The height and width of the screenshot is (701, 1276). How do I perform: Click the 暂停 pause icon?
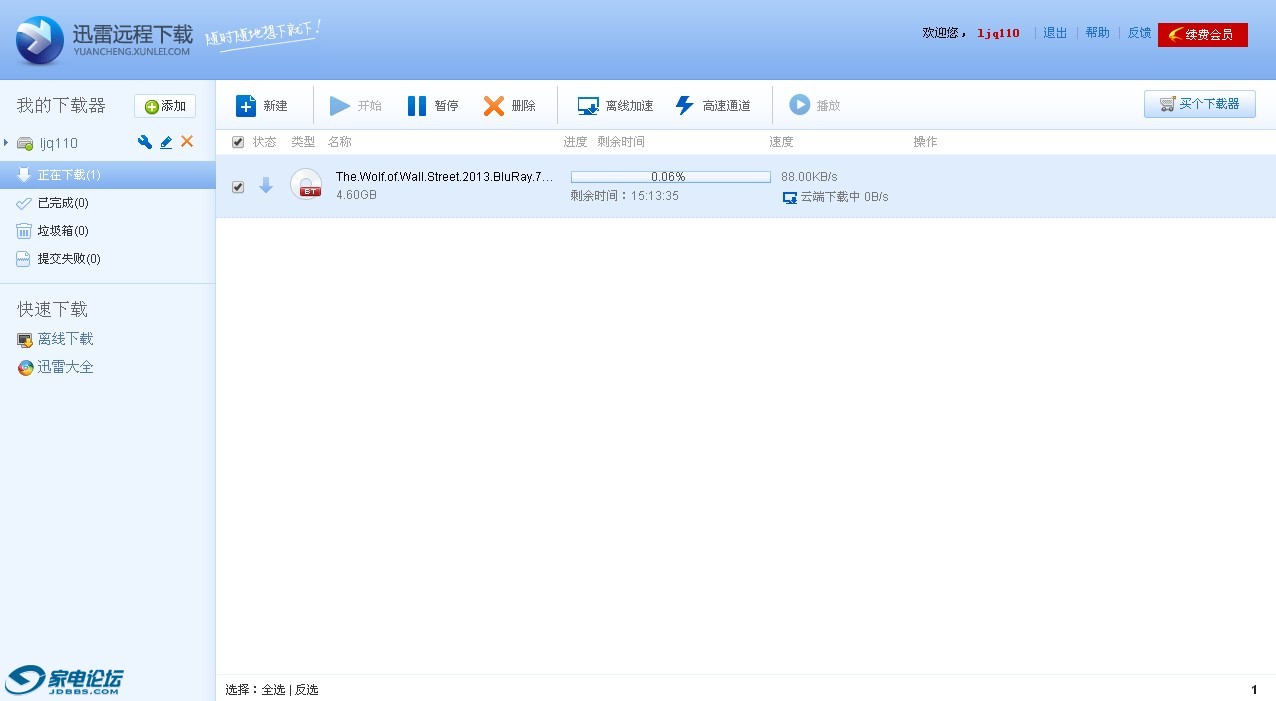[x=417, y=105]
